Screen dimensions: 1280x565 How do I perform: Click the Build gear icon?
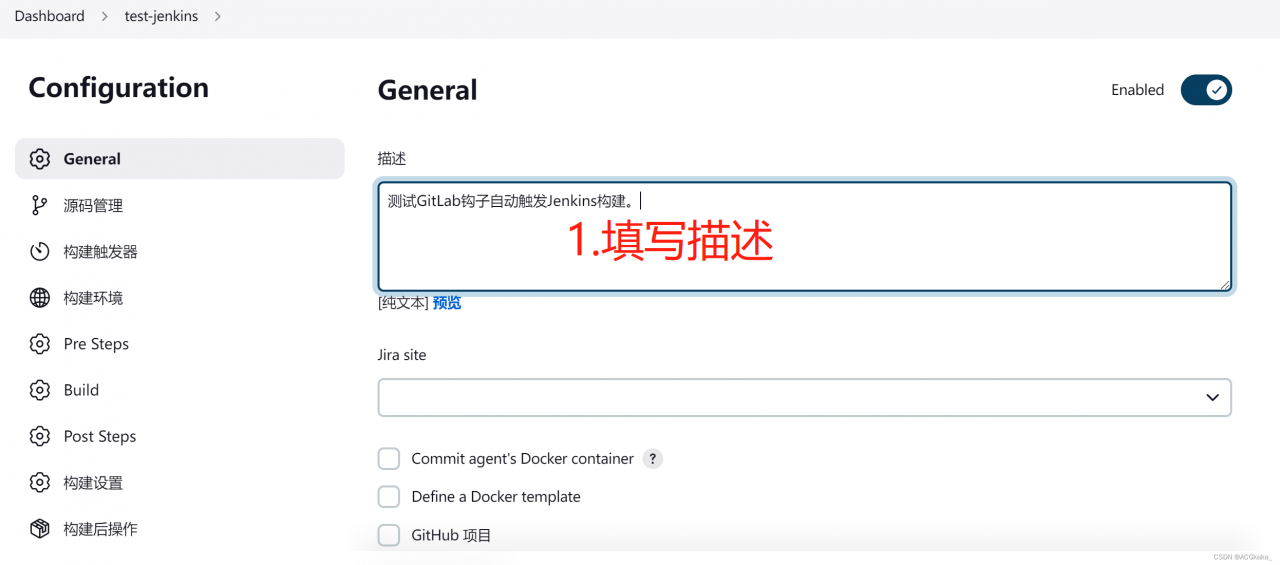[40, 390]
